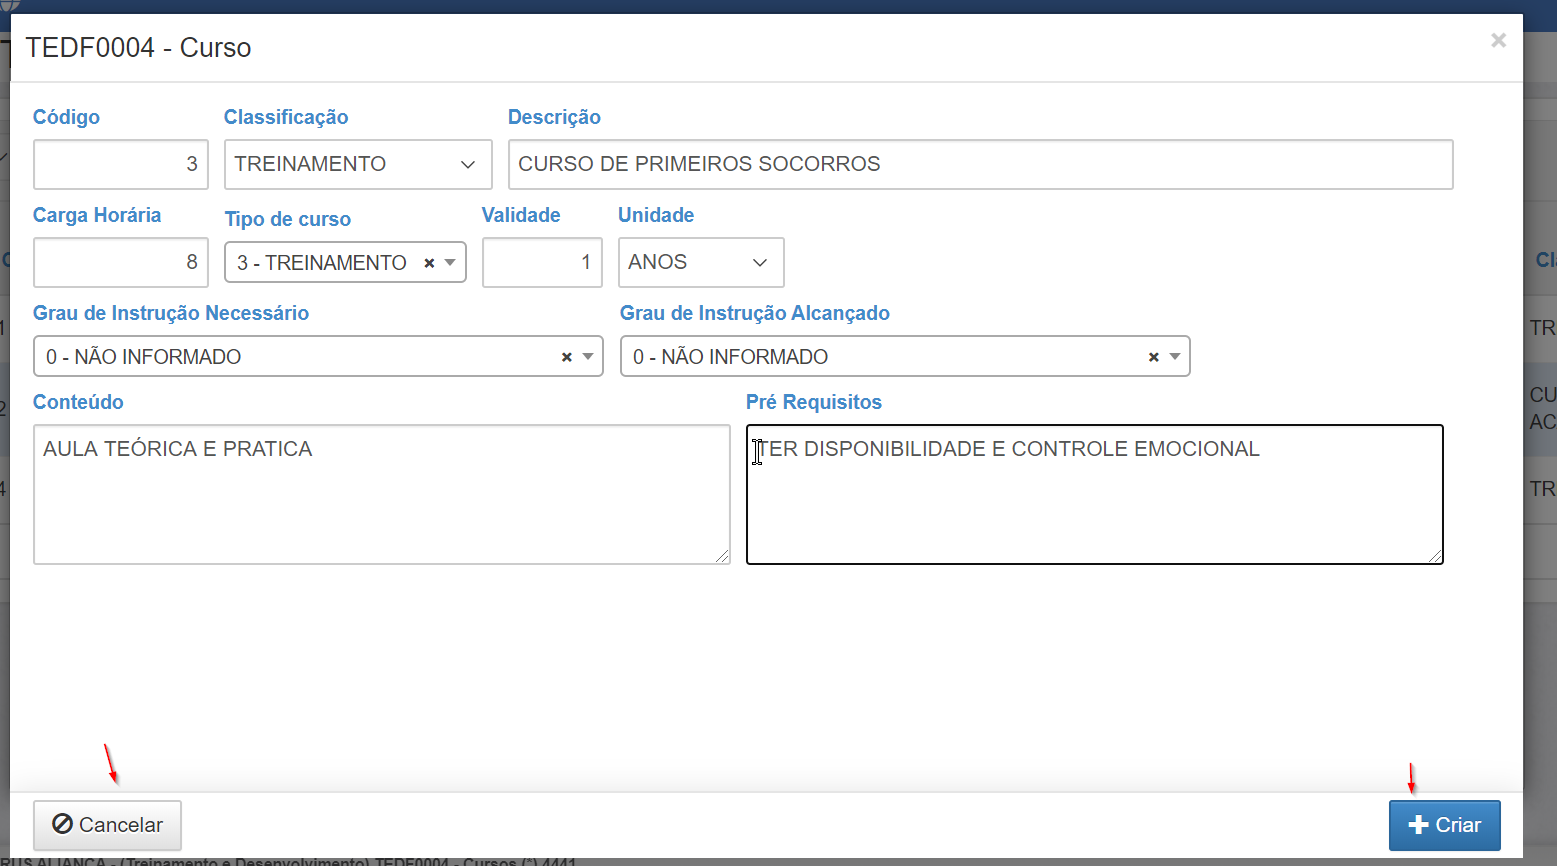The image size is (1557, 866).
Task: Grab the Conteúdo textarea resize handle
Action: click(x=723, y=557)
